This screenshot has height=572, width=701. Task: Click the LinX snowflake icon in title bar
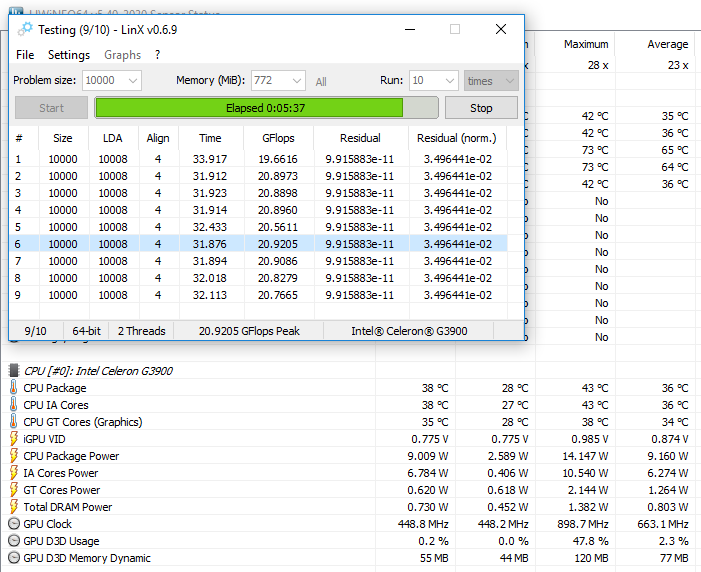[x=25, y=29]
